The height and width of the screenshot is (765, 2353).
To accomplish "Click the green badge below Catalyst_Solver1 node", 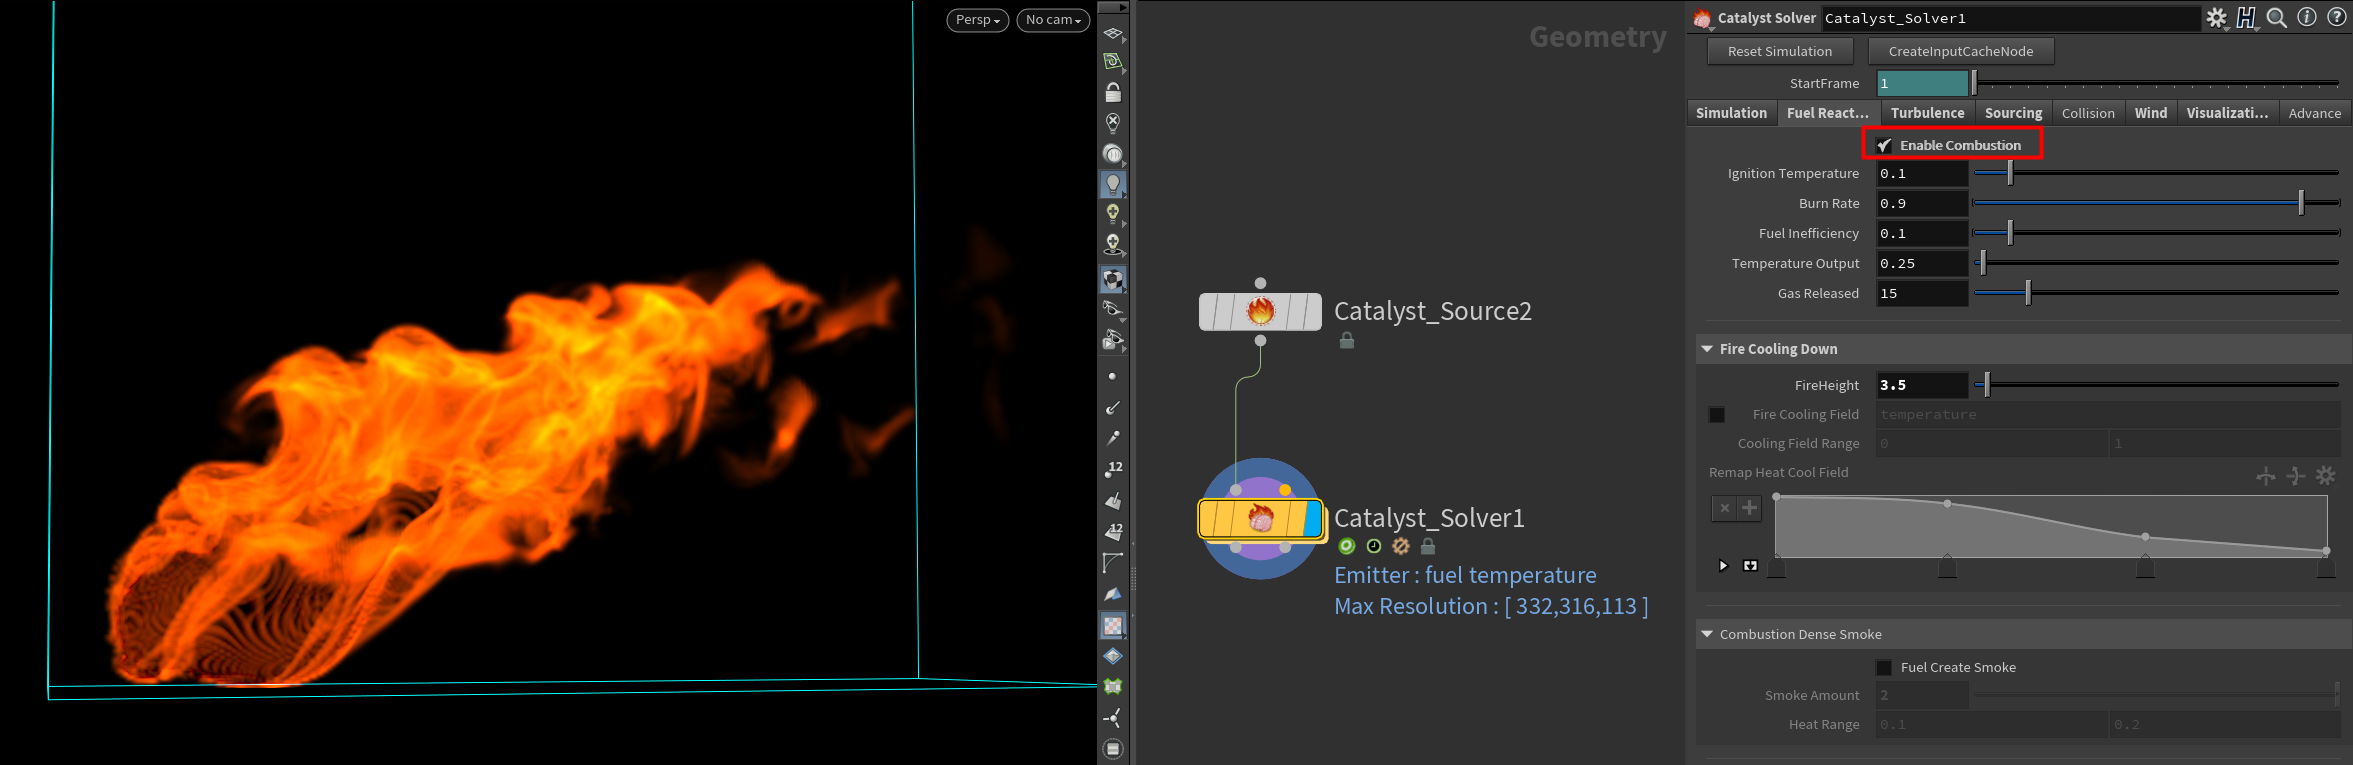I will point(1347,546).
